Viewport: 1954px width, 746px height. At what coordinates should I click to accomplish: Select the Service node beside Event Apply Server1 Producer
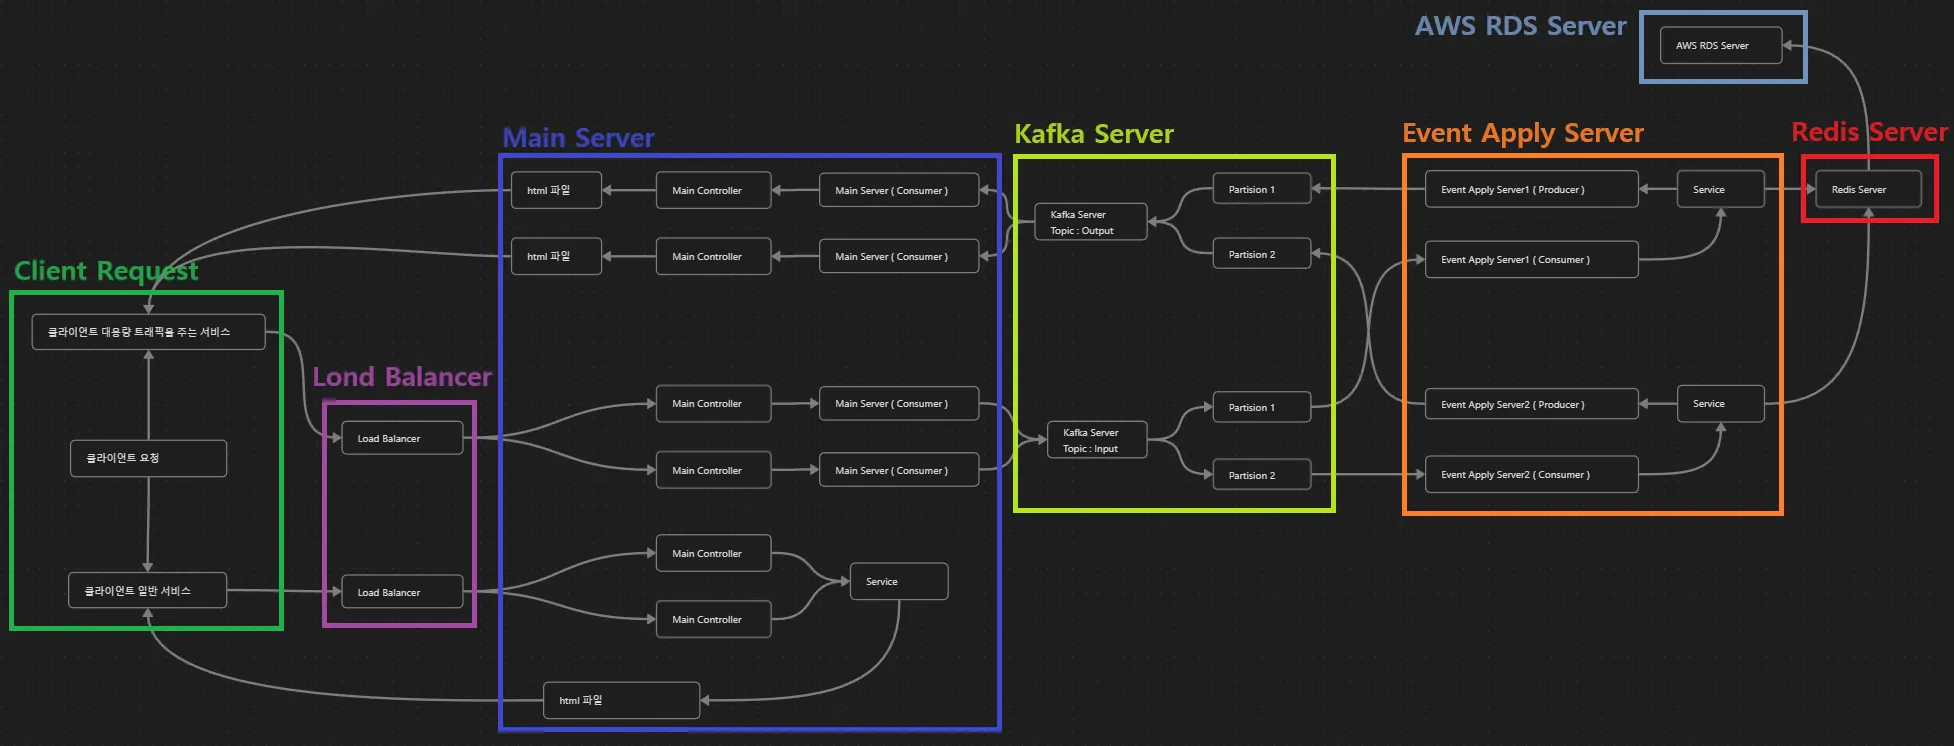click(x=1720, y=190)
